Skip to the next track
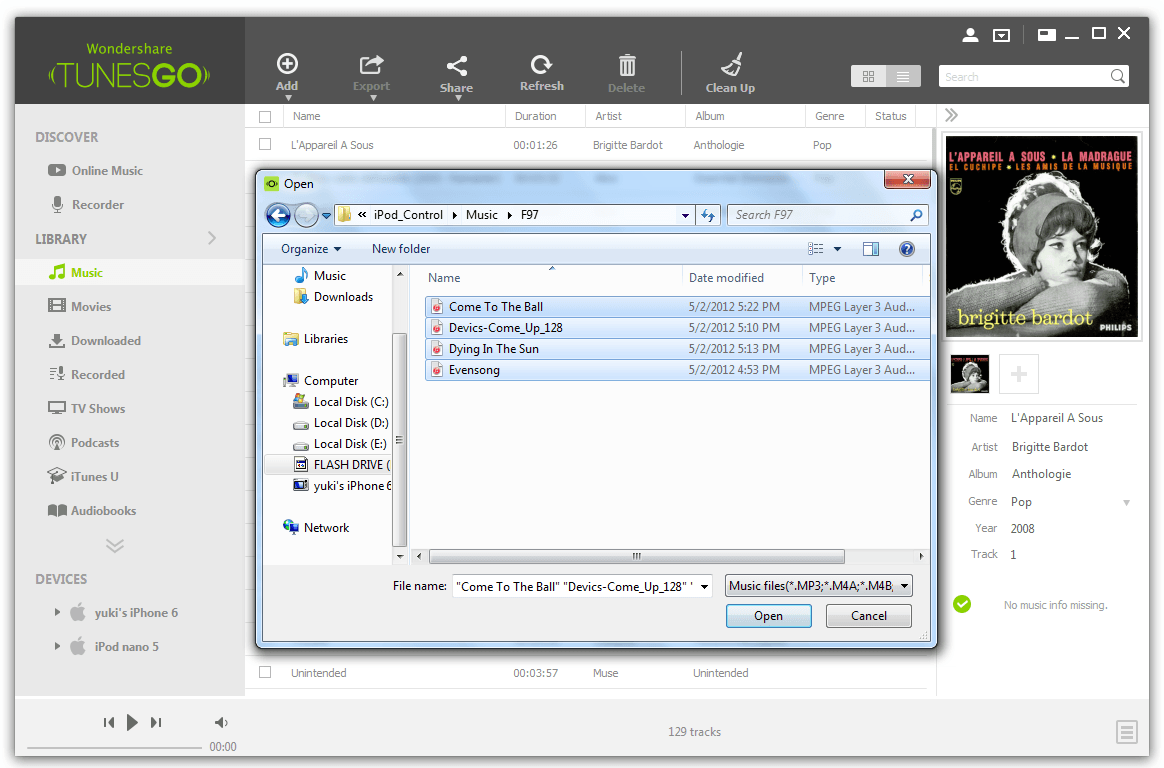Screen dimensions: 1164x768 pyautogui.click(x=156, y=723)
